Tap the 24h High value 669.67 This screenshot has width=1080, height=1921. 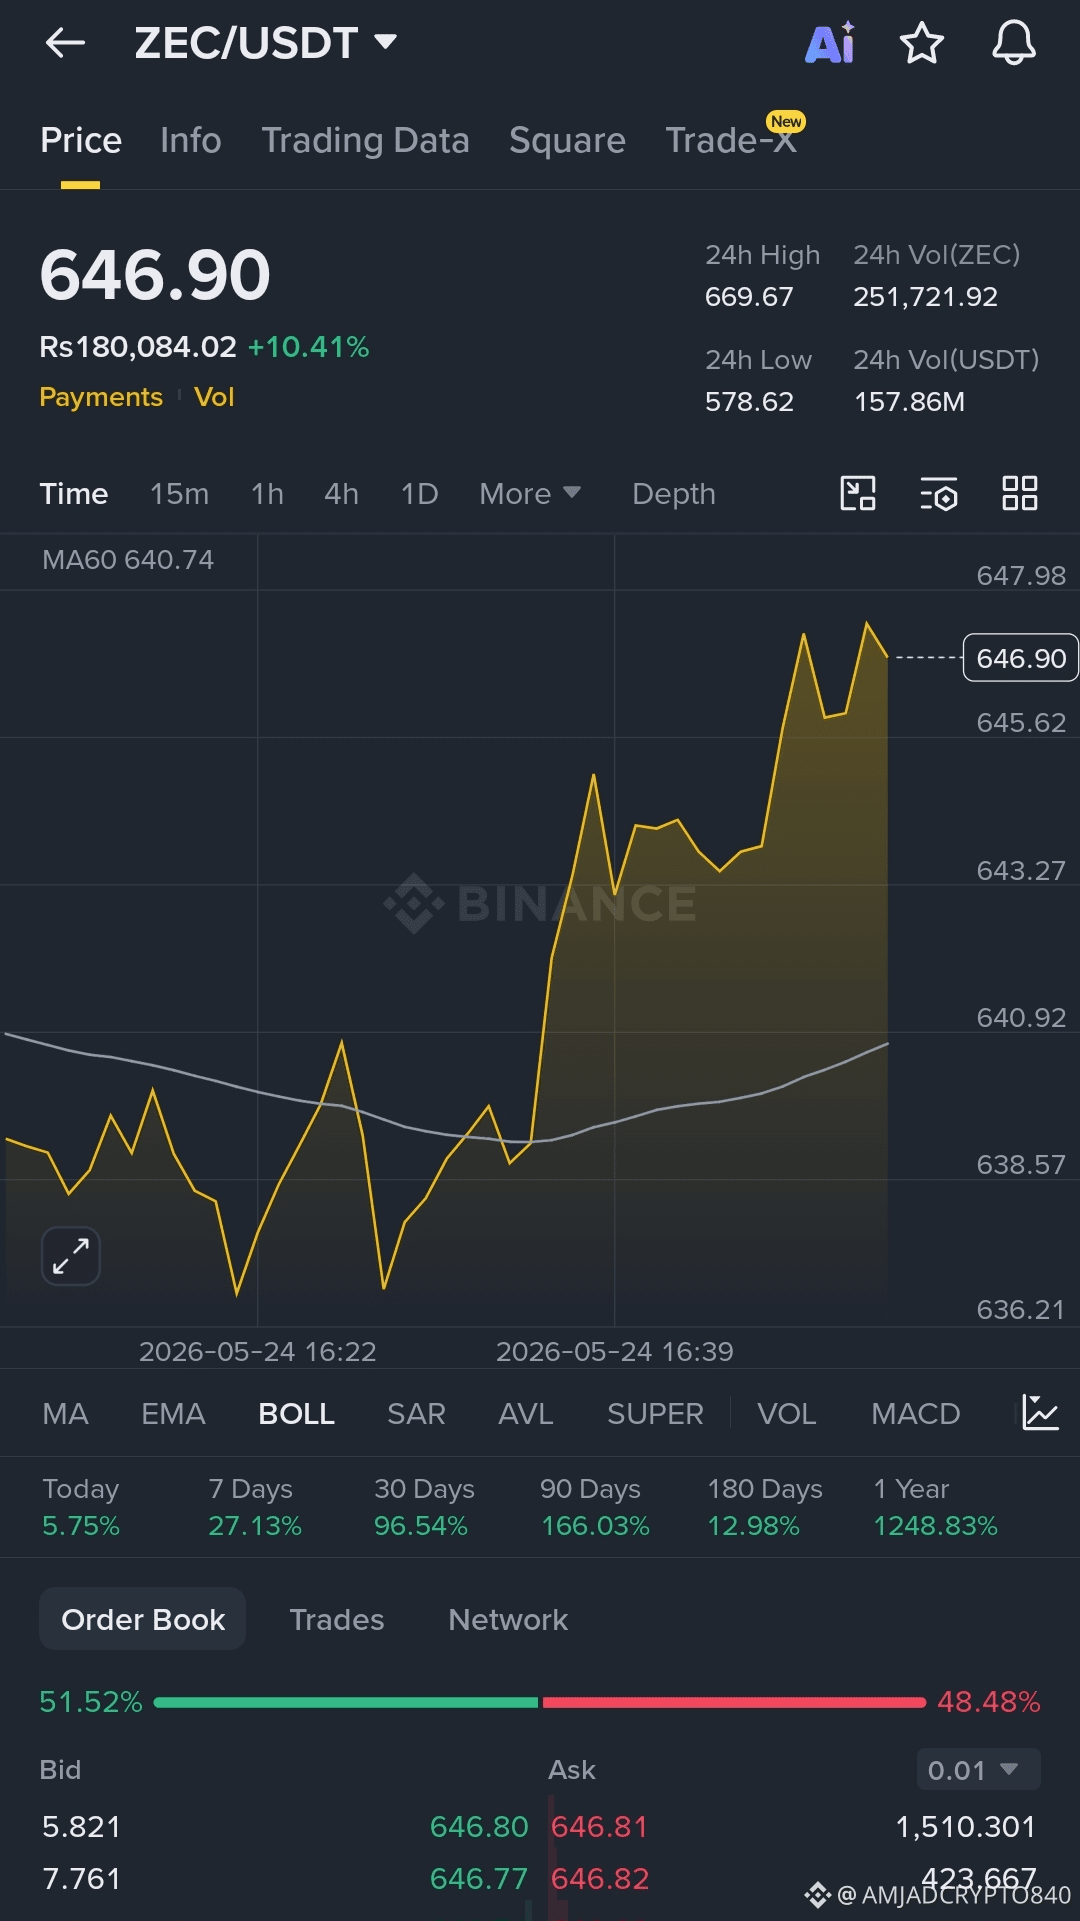(749, 297)
